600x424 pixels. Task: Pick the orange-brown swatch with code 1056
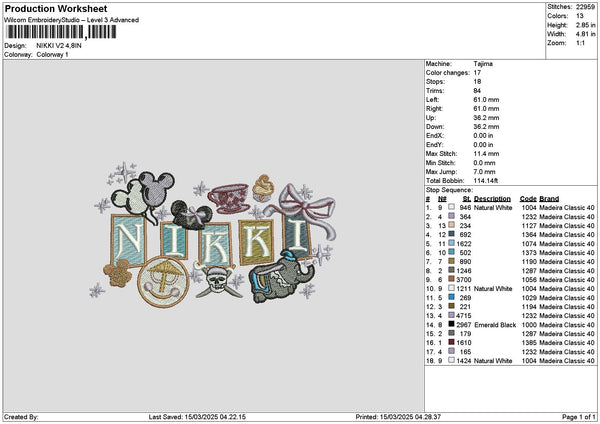(452, 279)
